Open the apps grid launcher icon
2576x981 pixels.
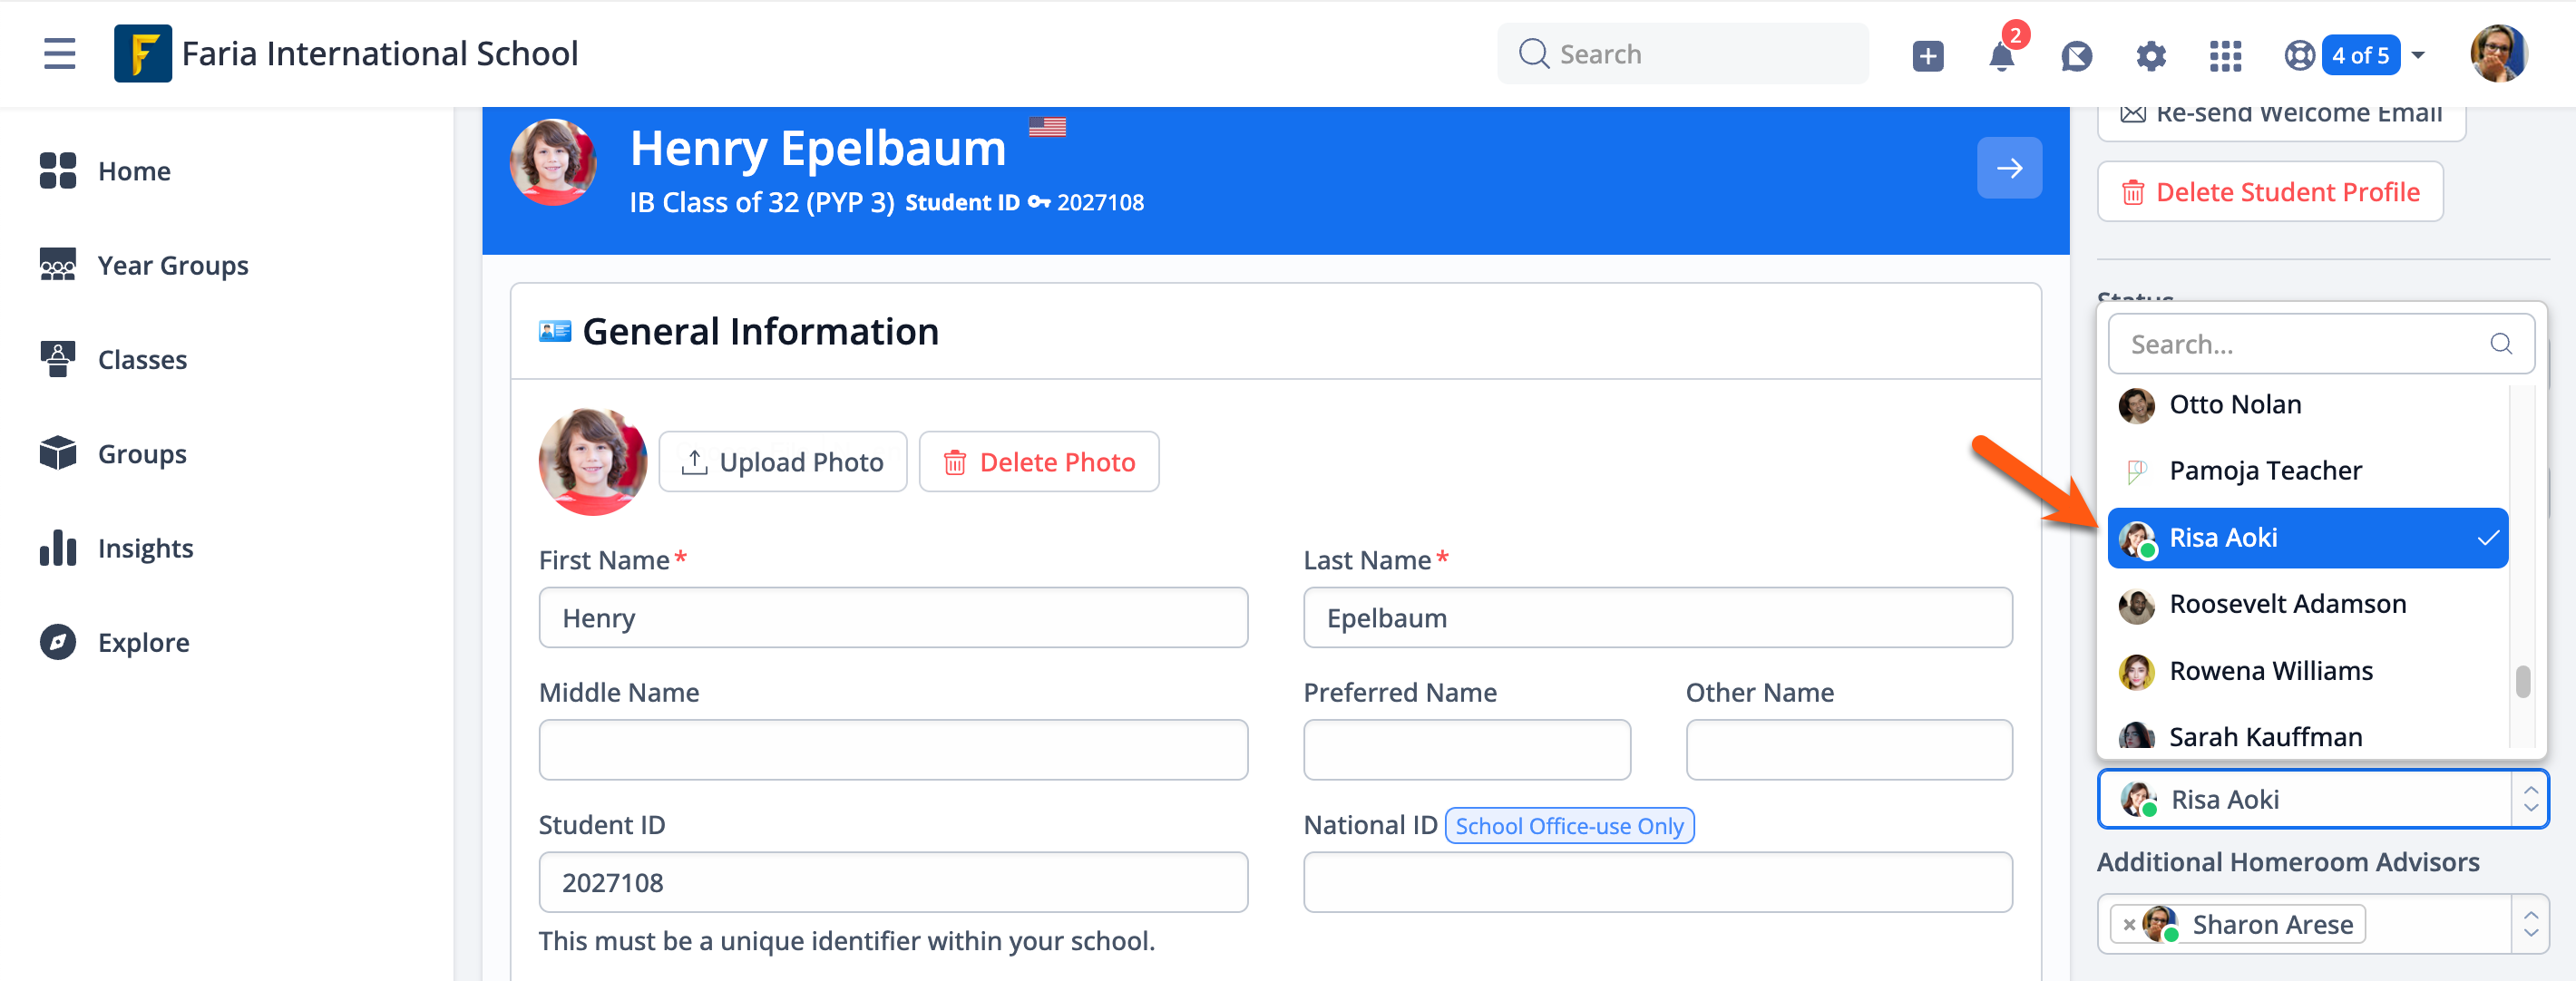tap(2225, 56)
